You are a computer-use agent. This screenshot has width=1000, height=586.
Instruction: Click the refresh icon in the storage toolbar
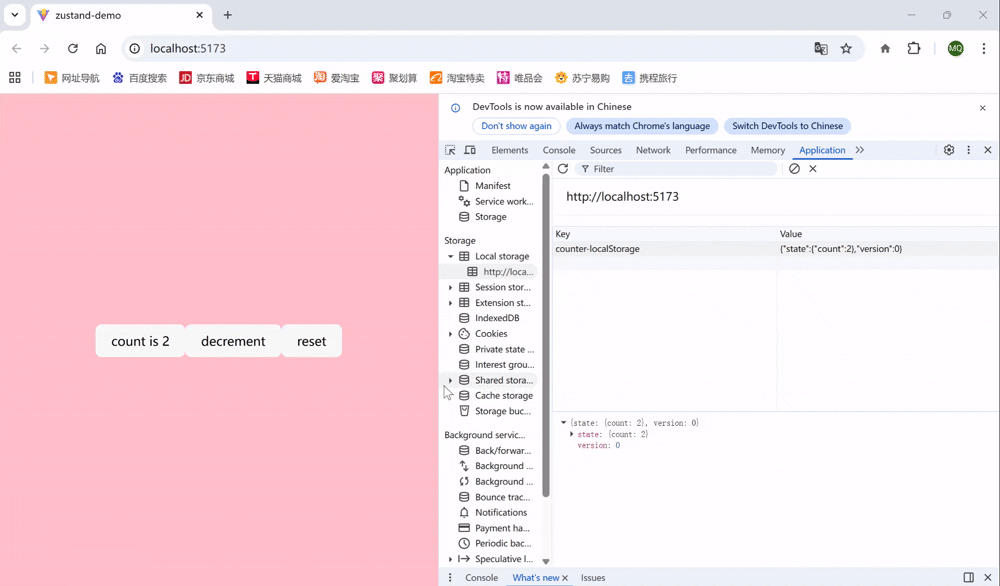562,169
